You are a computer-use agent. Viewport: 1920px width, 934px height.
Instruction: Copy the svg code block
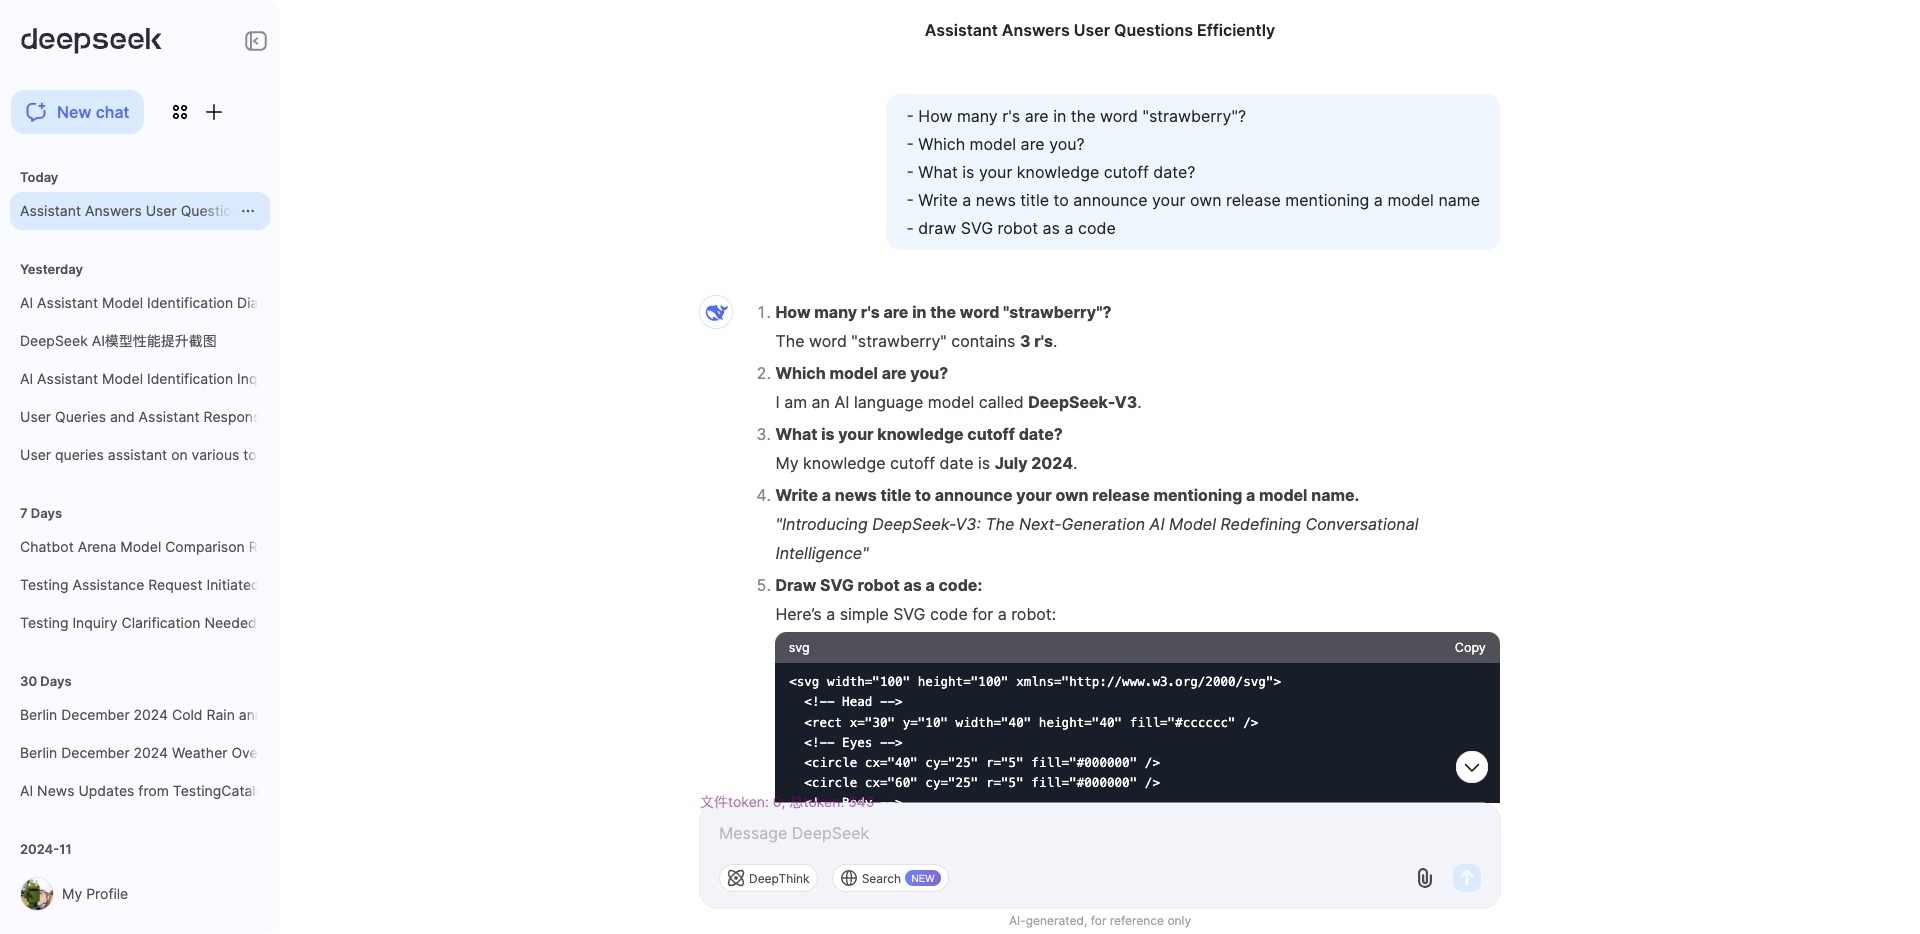coord(1469,648)
